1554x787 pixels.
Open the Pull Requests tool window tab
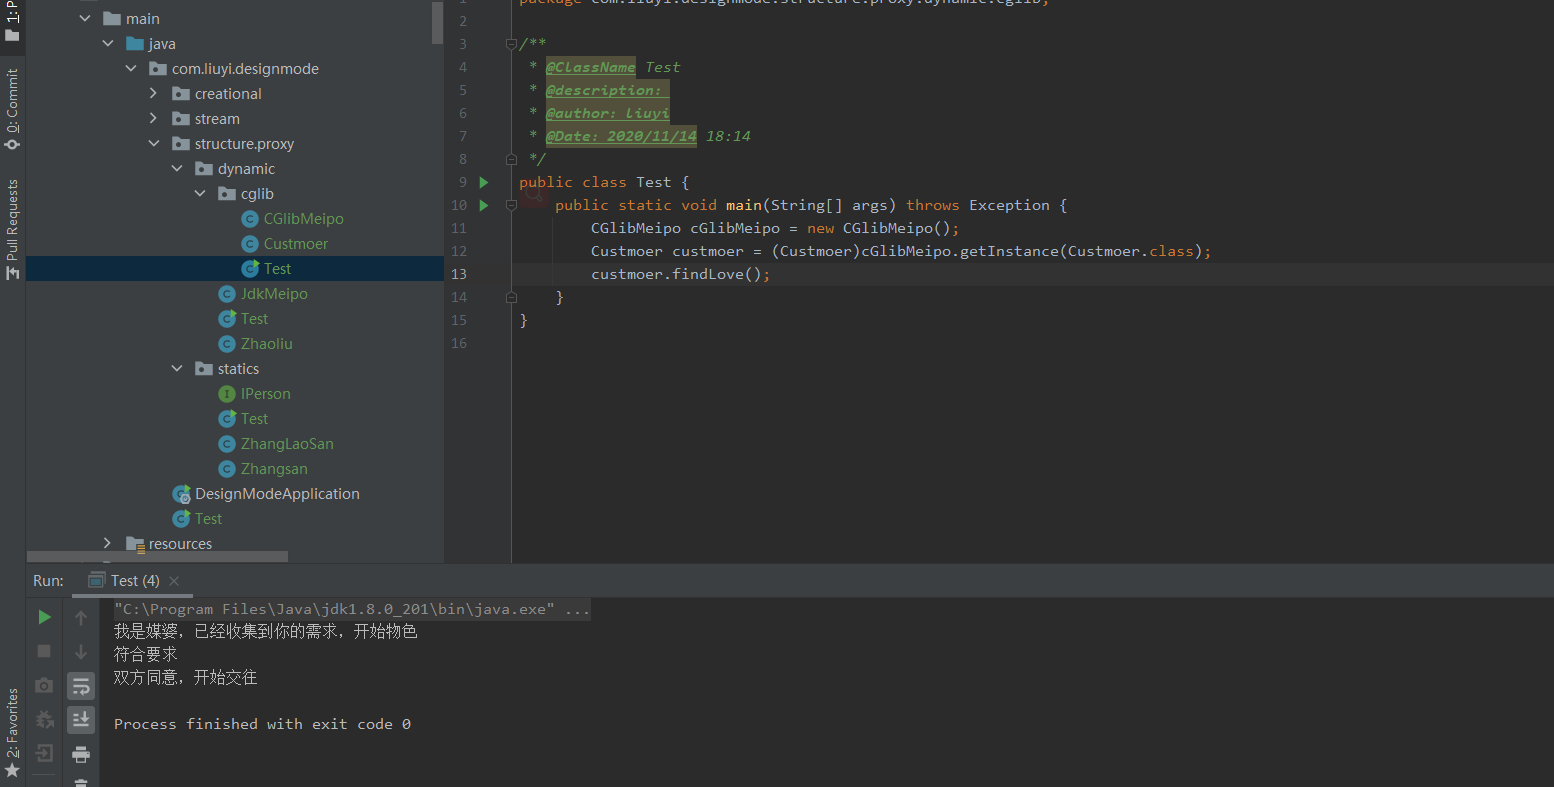12,229
